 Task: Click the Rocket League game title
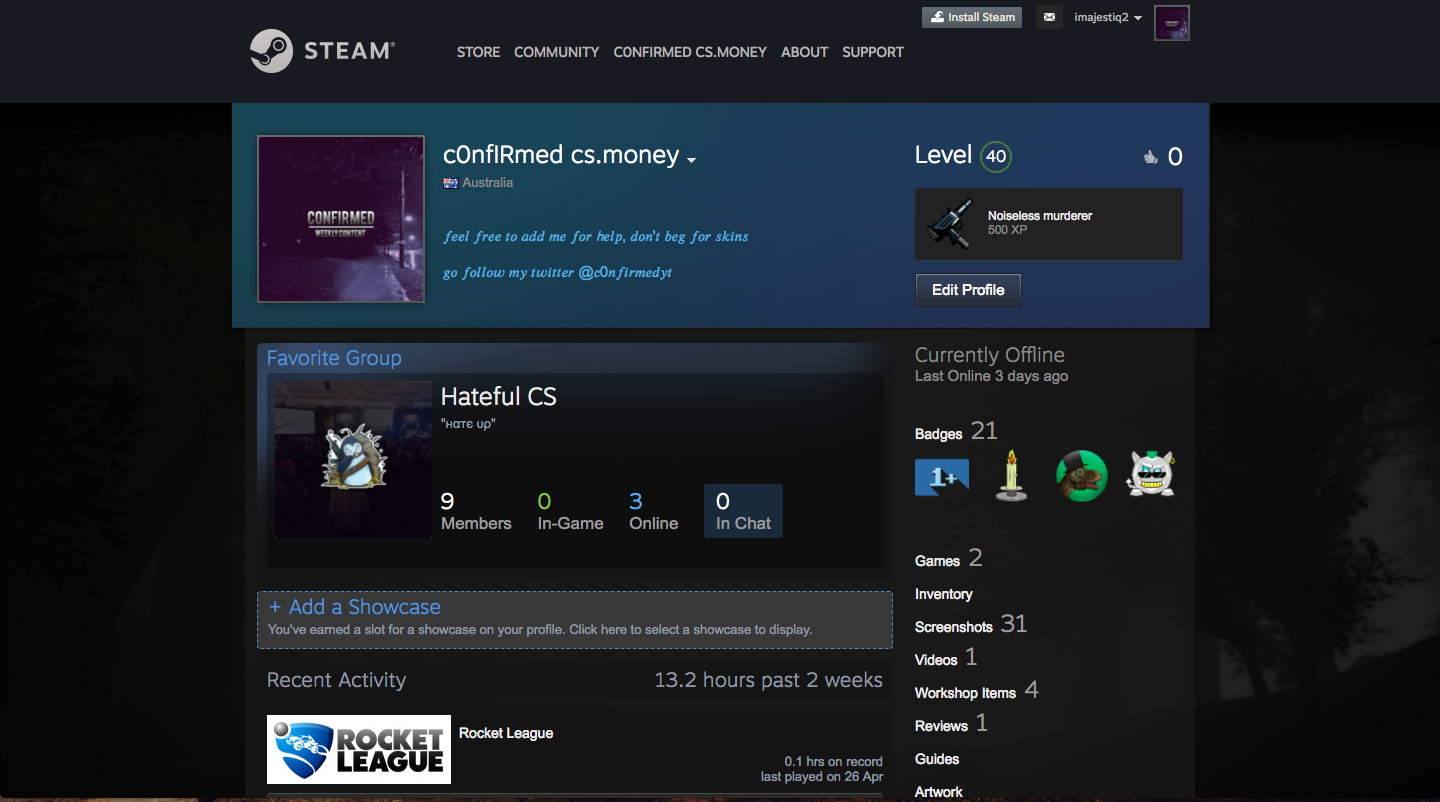point(506,733)
